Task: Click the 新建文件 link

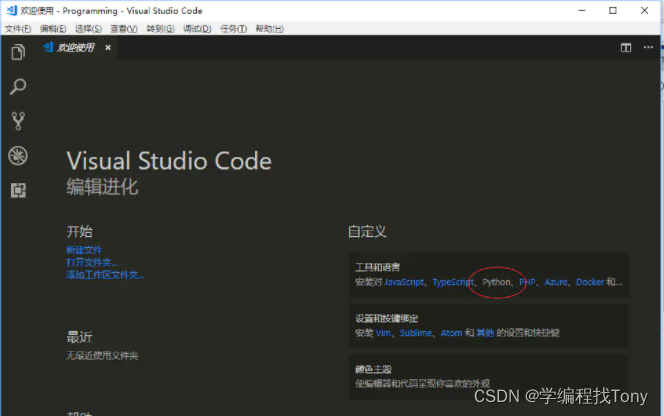Action: click(84, 250)
